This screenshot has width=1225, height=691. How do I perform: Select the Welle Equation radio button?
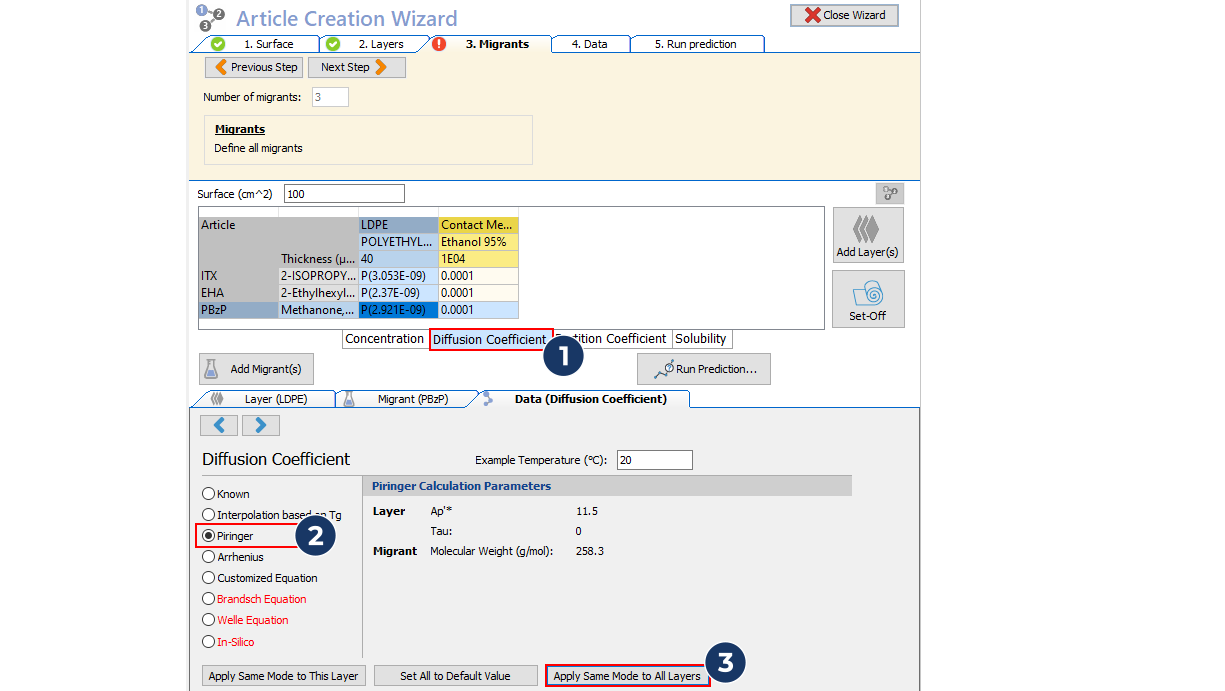pos(209,620)
